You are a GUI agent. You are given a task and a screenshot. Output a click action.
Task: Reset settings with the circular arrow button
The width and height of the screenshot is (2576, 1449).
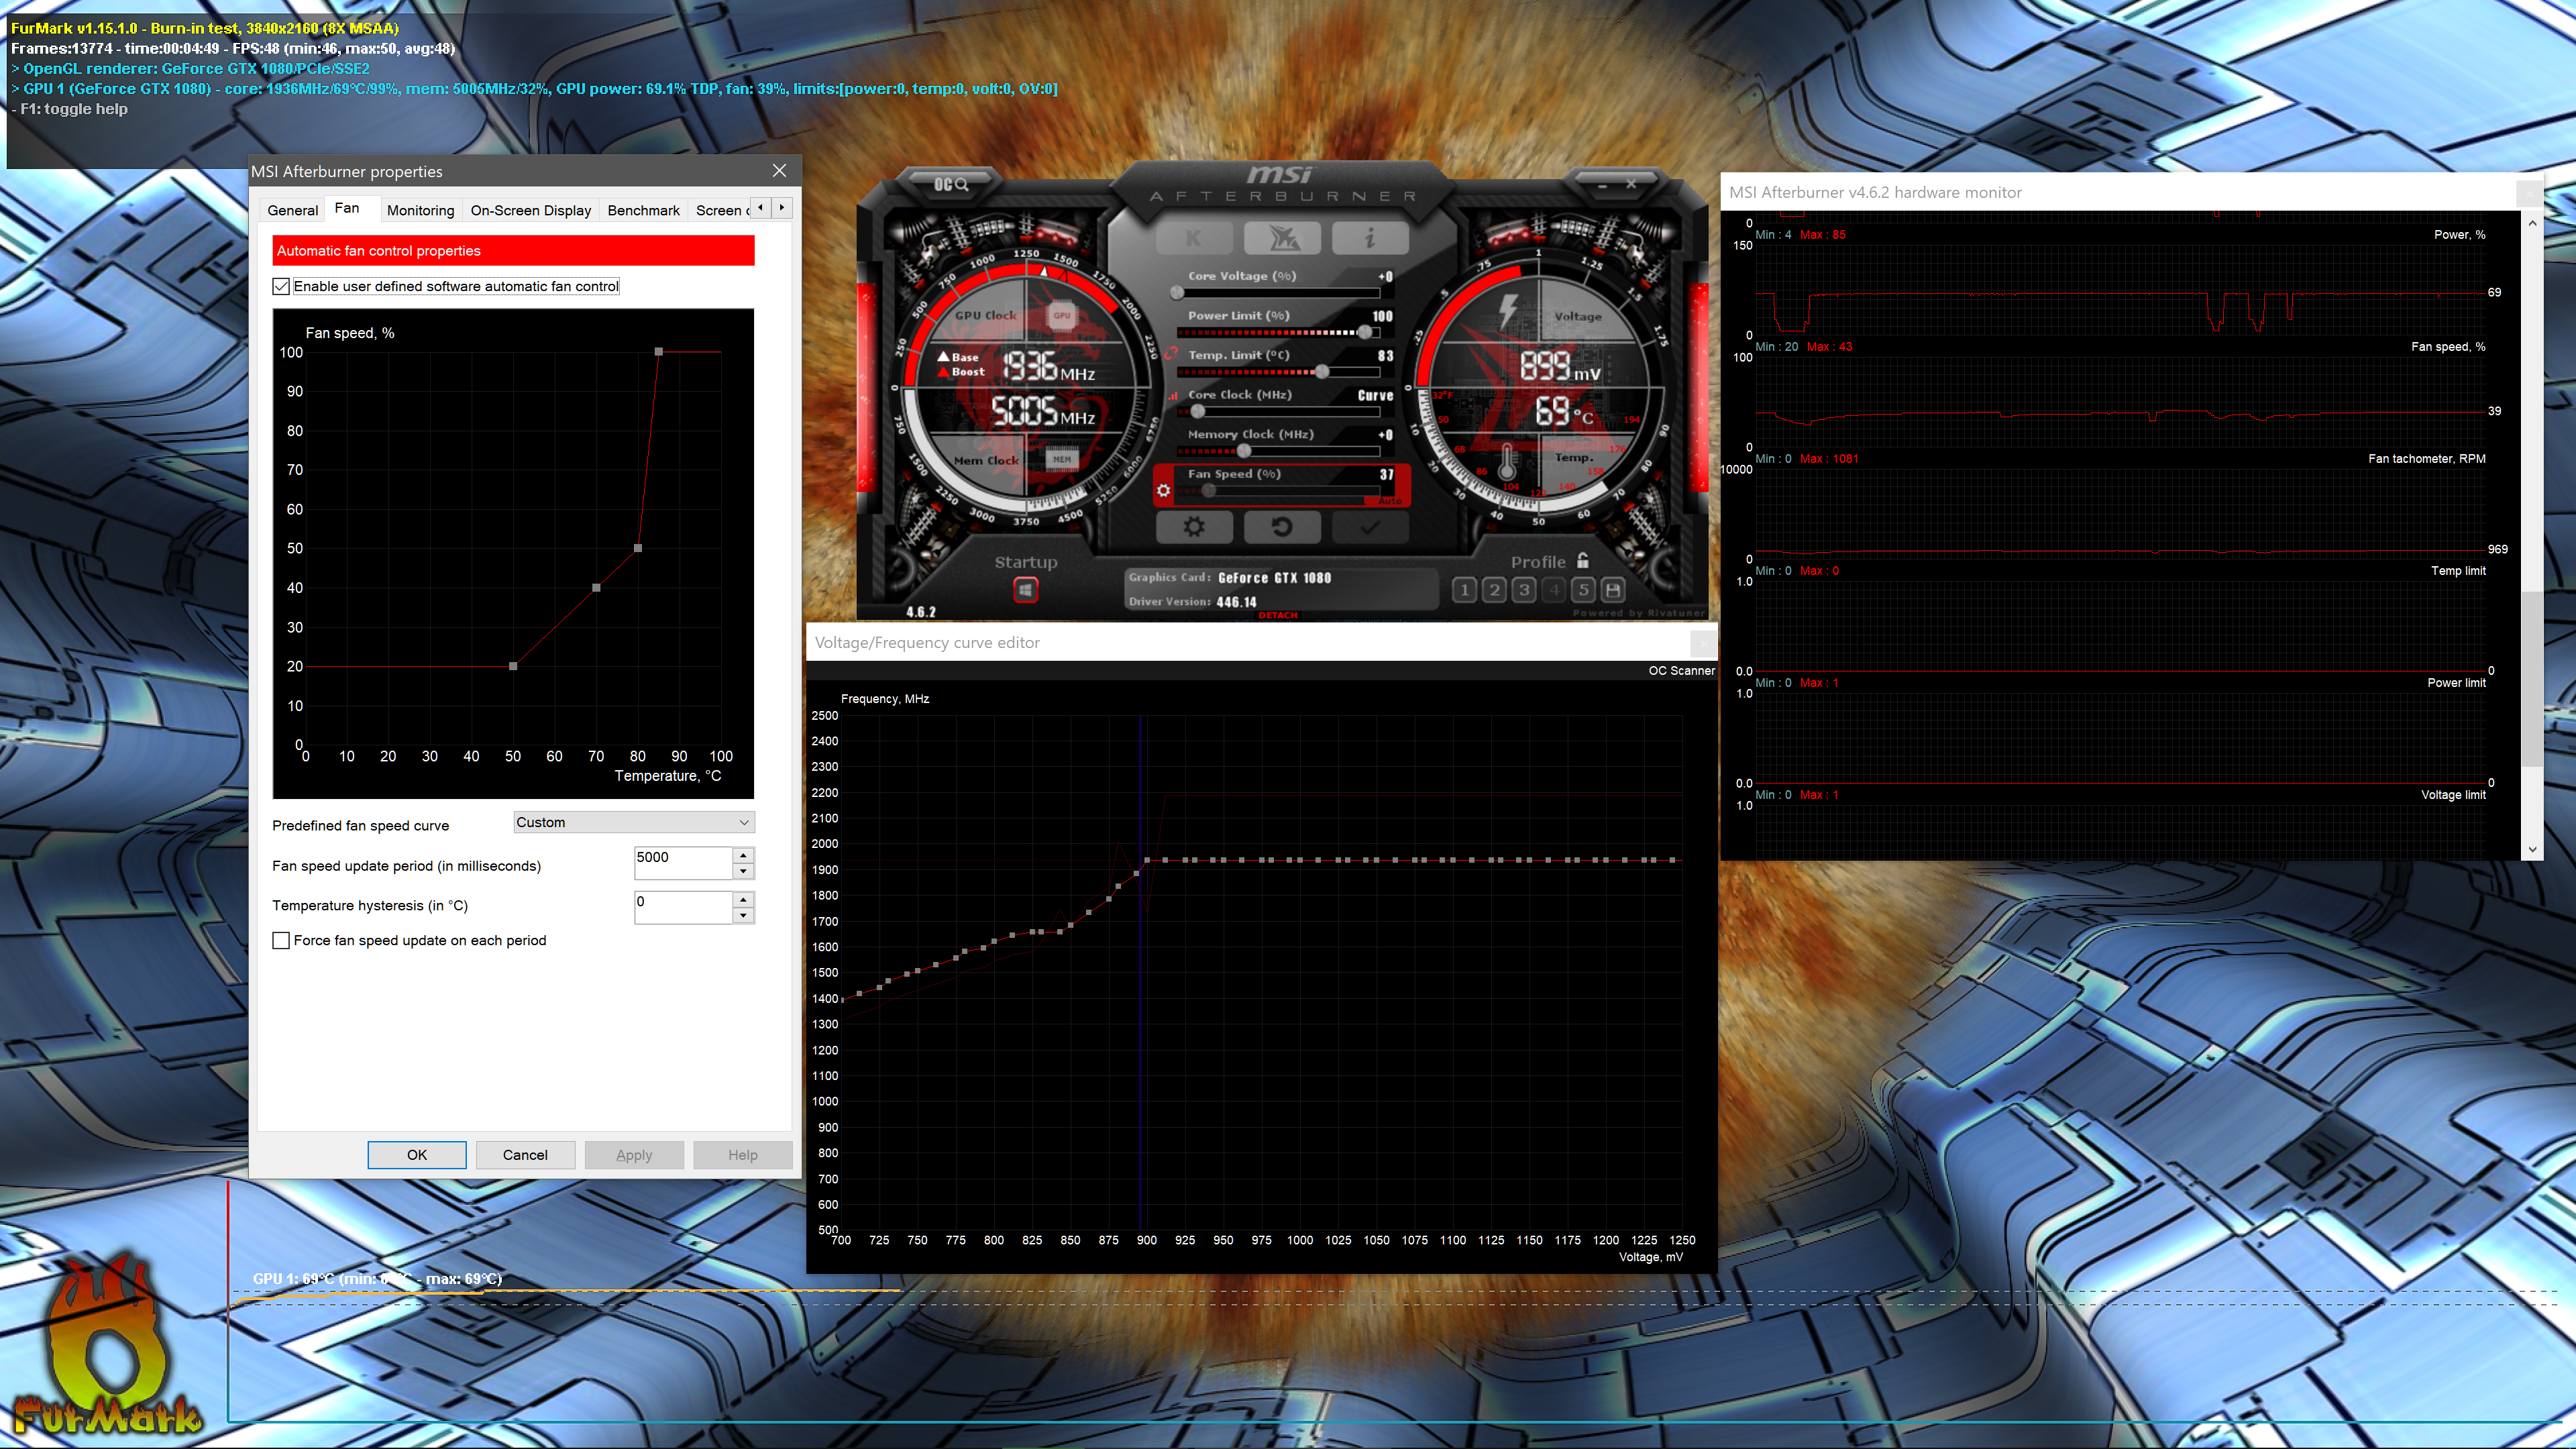click(x=1282, y=527)
